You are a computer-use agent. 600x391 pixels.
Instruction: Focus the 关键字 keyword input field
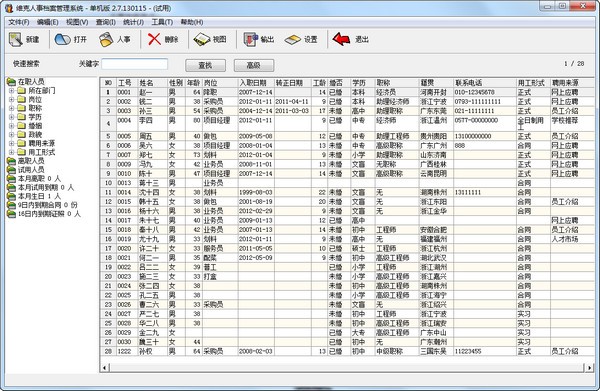[x=135, y=64]
